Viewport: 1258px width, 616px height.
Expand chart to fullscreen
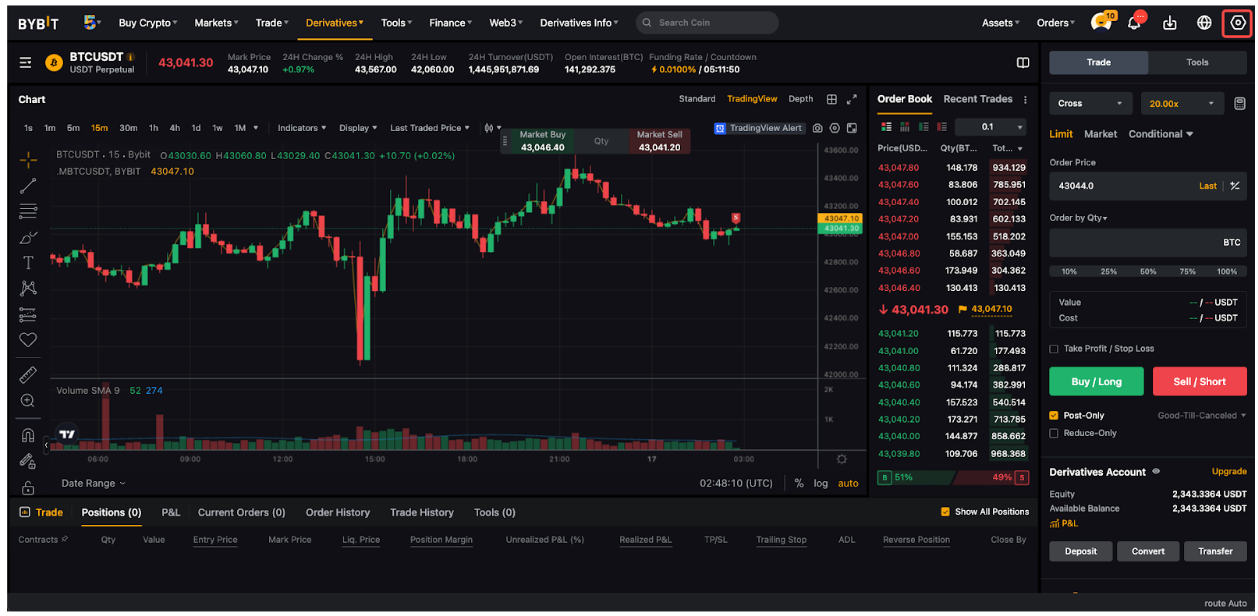(852, 99)
